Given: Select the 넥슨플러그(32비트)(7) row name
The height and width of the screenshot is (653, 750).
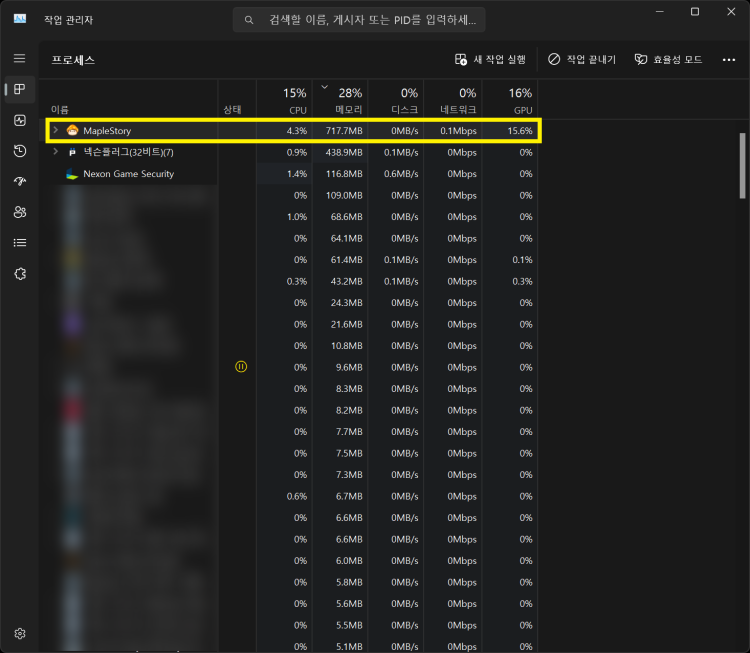Looking at the screenshot, I should click(128, 152).
